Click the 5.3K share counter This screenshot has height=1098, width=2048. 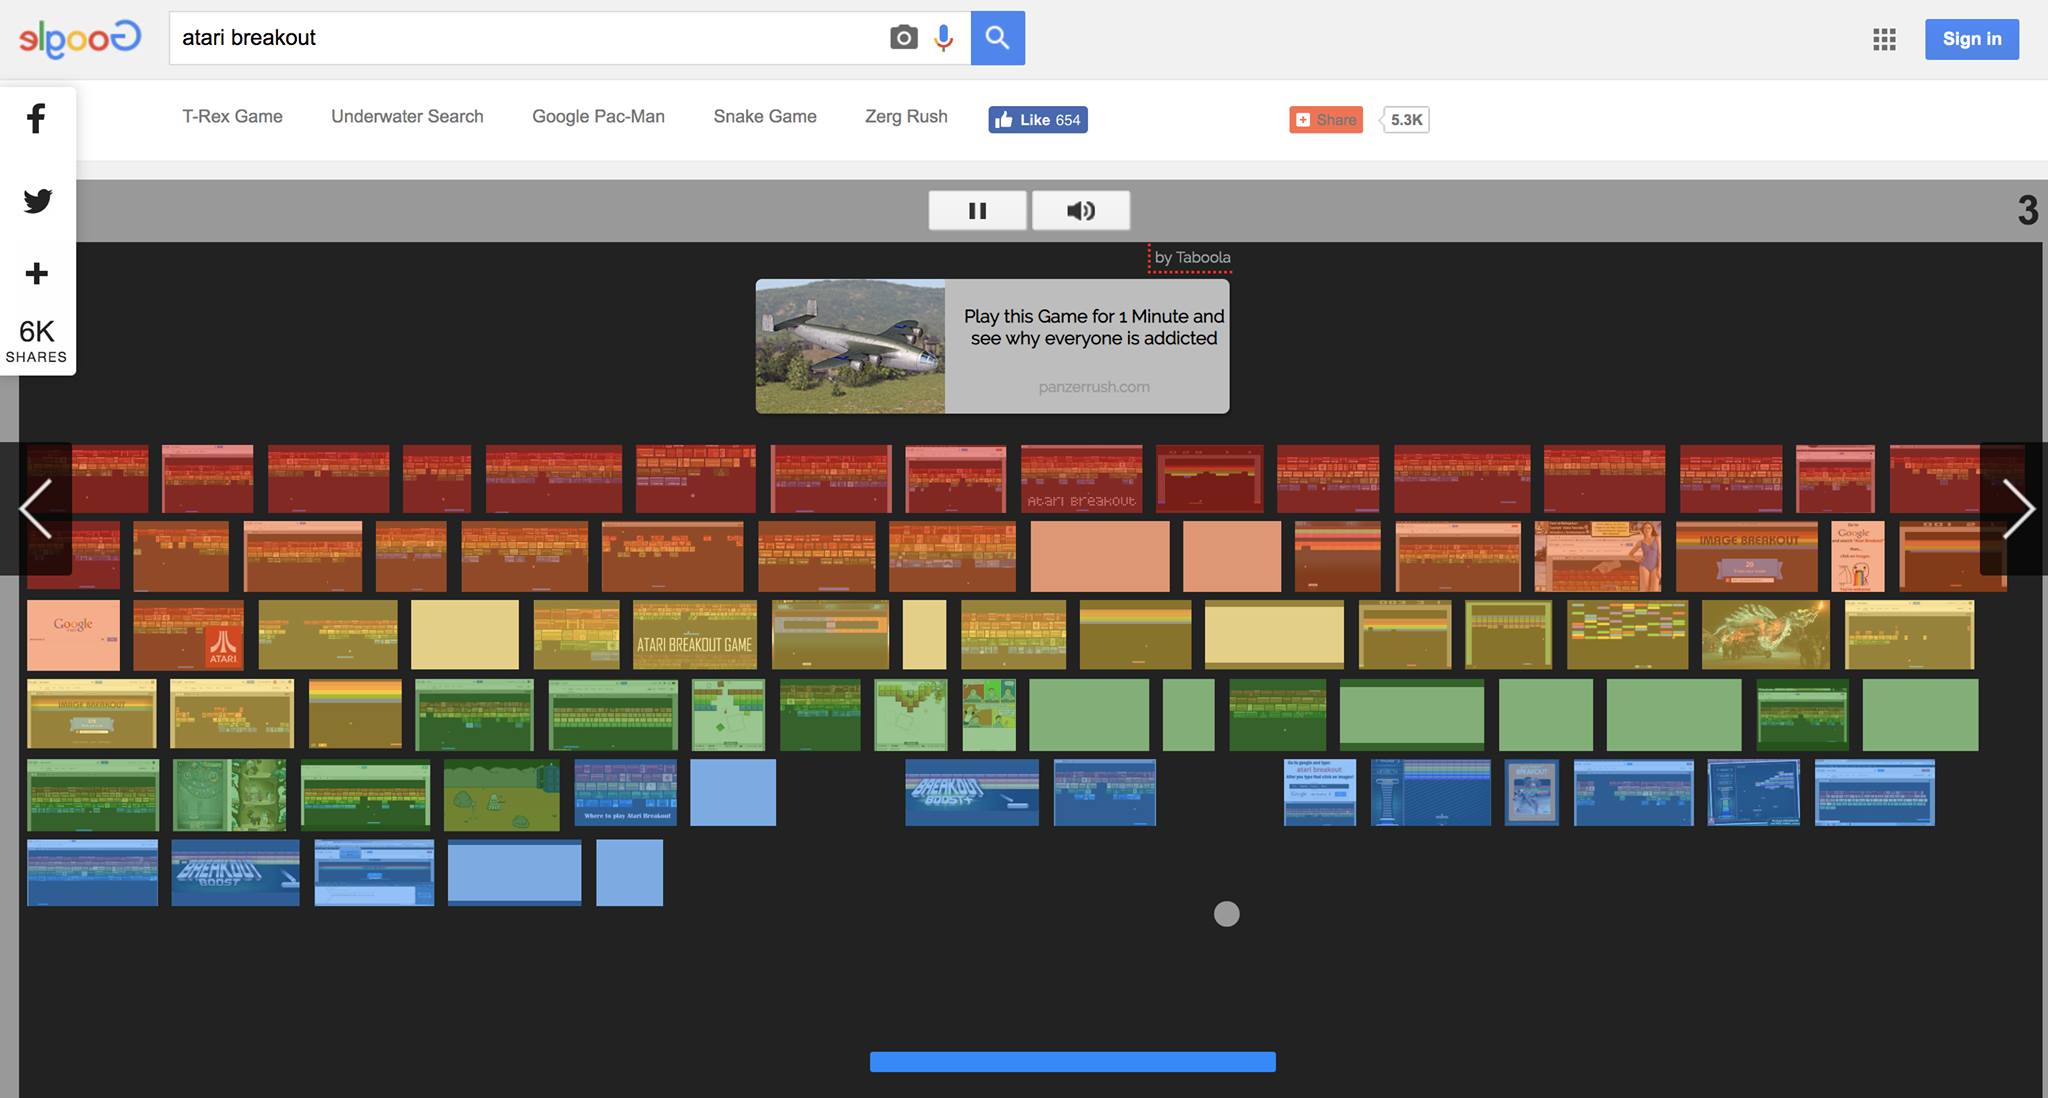(1406, 120)
